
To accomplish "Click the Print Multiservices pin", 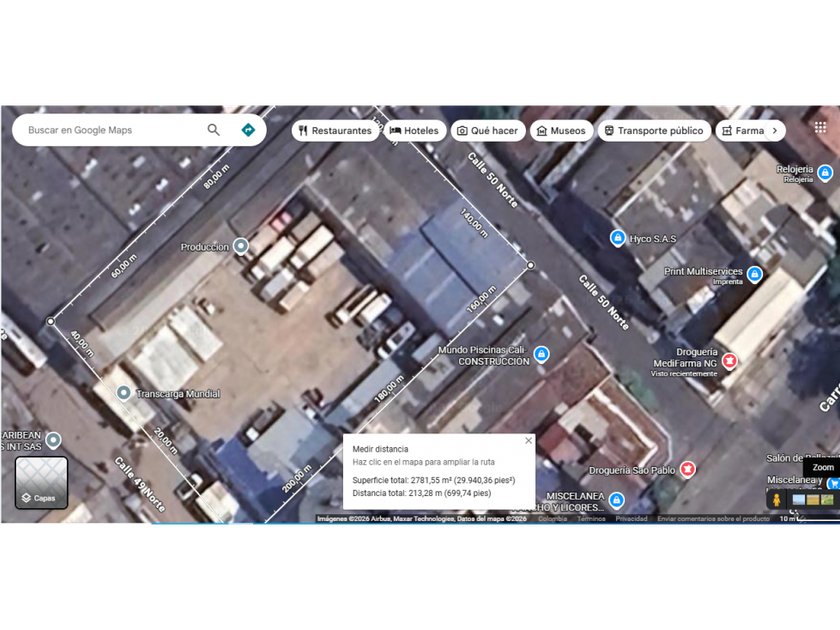I will (754, 273).
